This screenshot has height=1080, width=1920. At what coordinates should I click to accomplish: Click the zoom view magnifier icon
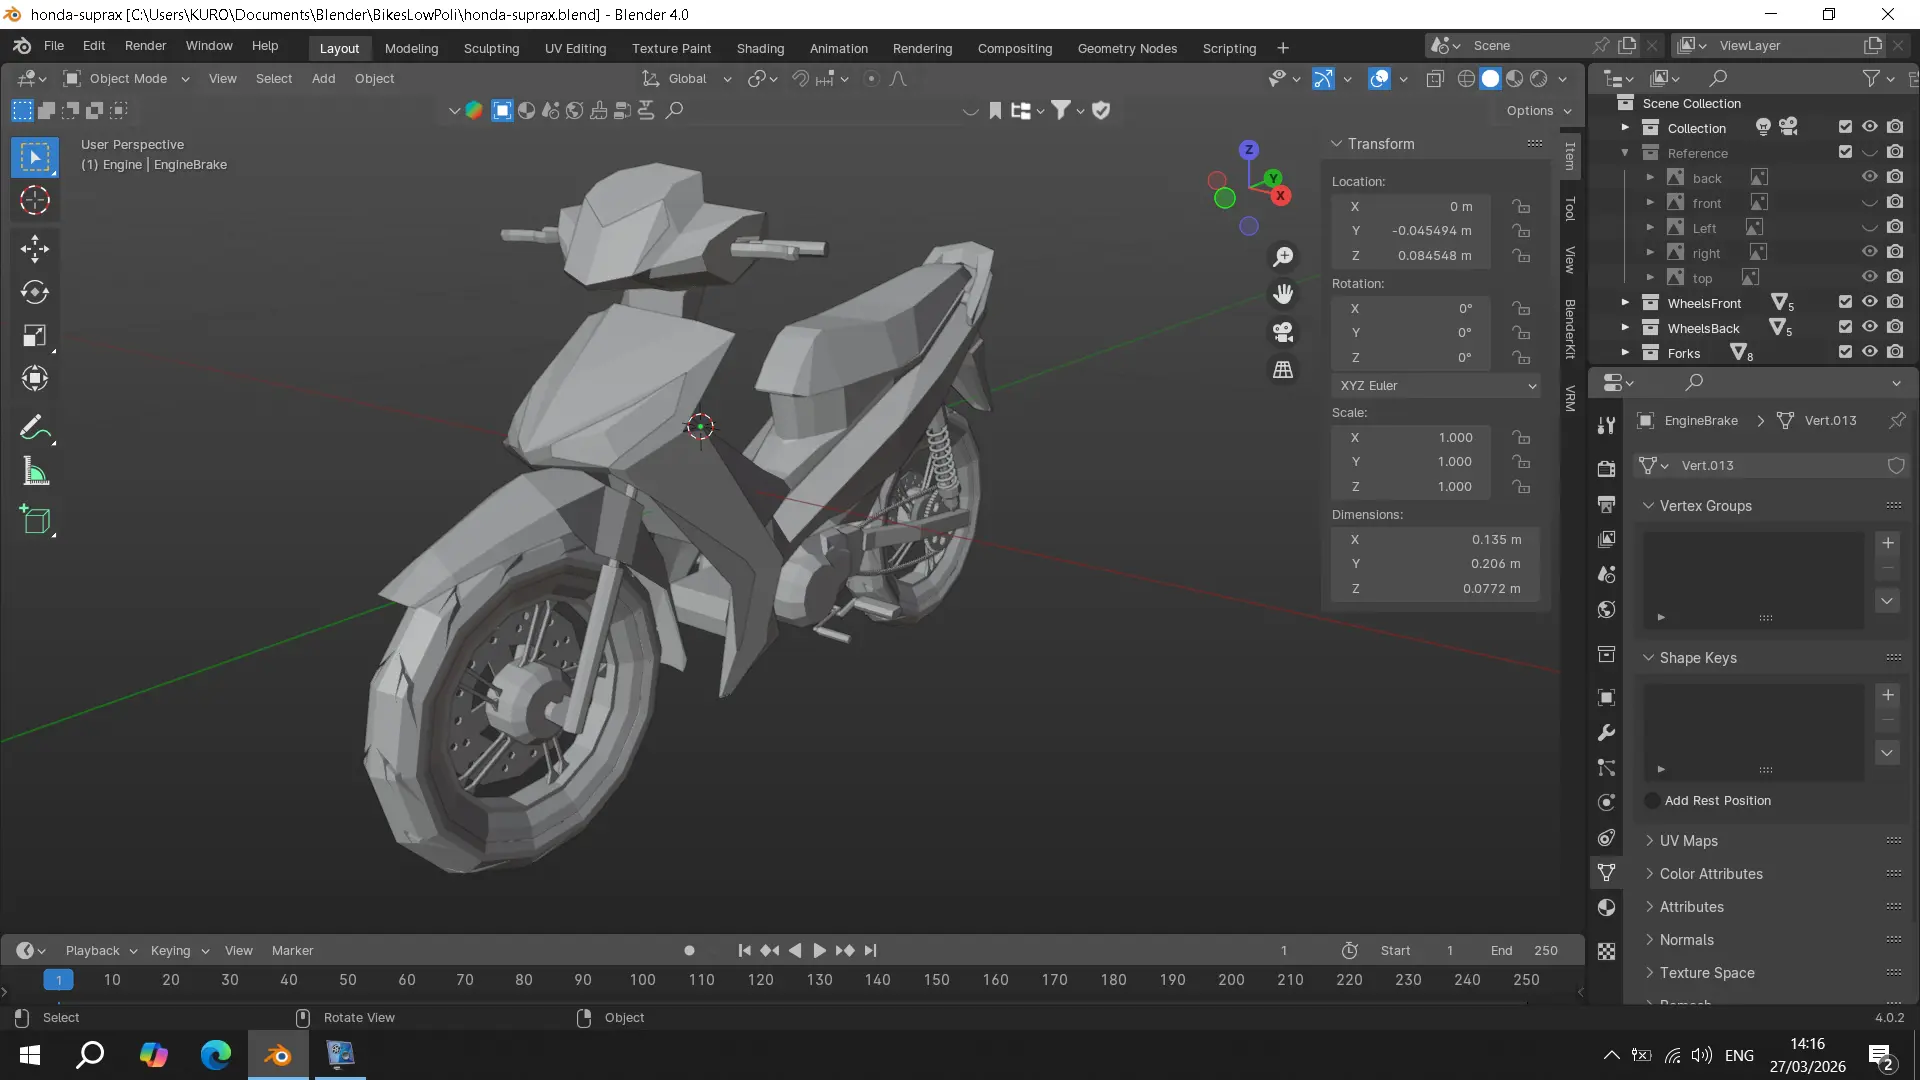pos(1283,257)
